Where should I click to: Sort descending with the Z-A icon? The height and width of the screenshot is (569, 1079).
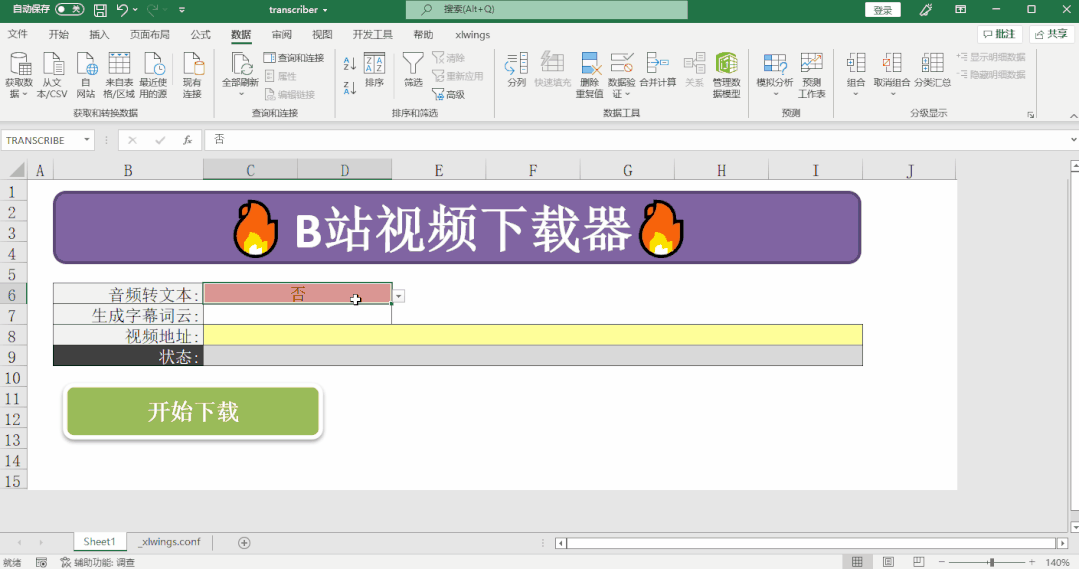[x=350, y=87]
